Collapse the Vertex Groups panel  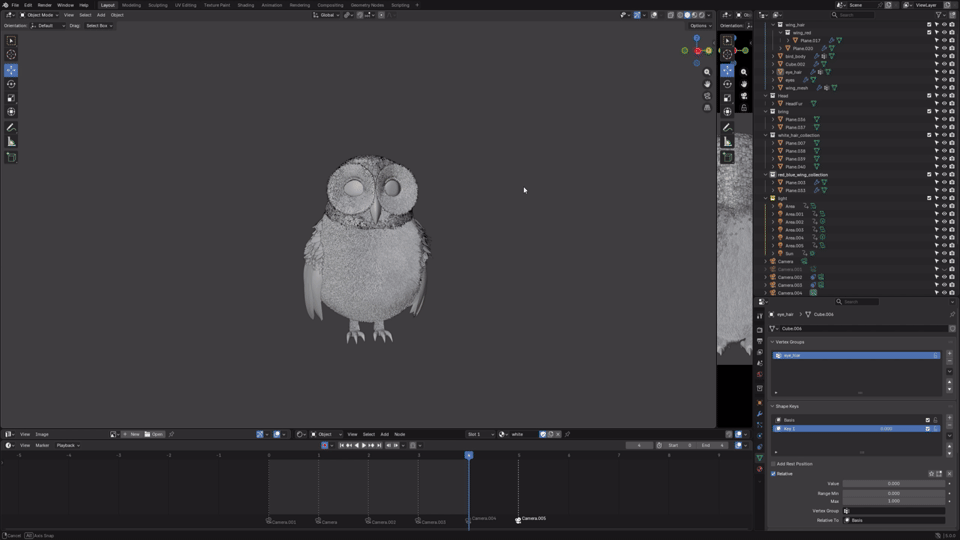[773, 342]
